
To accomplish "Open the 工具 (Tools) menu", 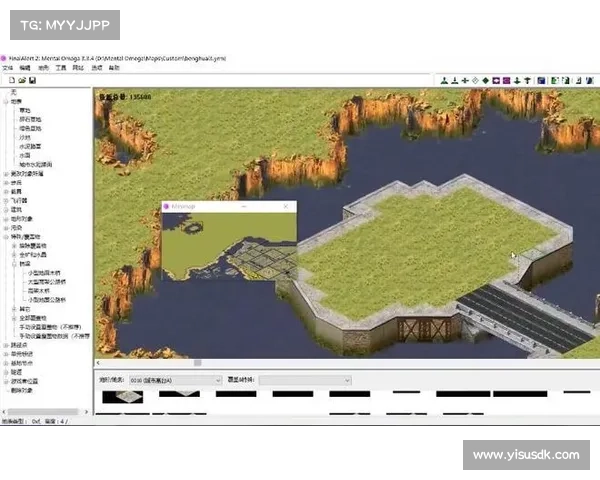I will 61,68.
